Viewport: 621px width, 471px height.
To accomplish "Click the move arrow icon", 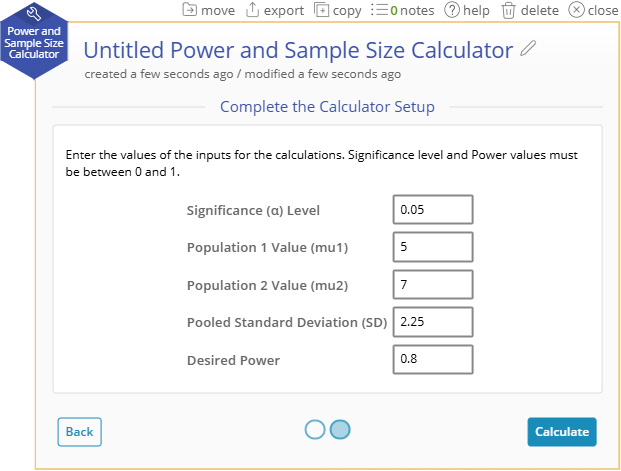I will pos(189,10).
